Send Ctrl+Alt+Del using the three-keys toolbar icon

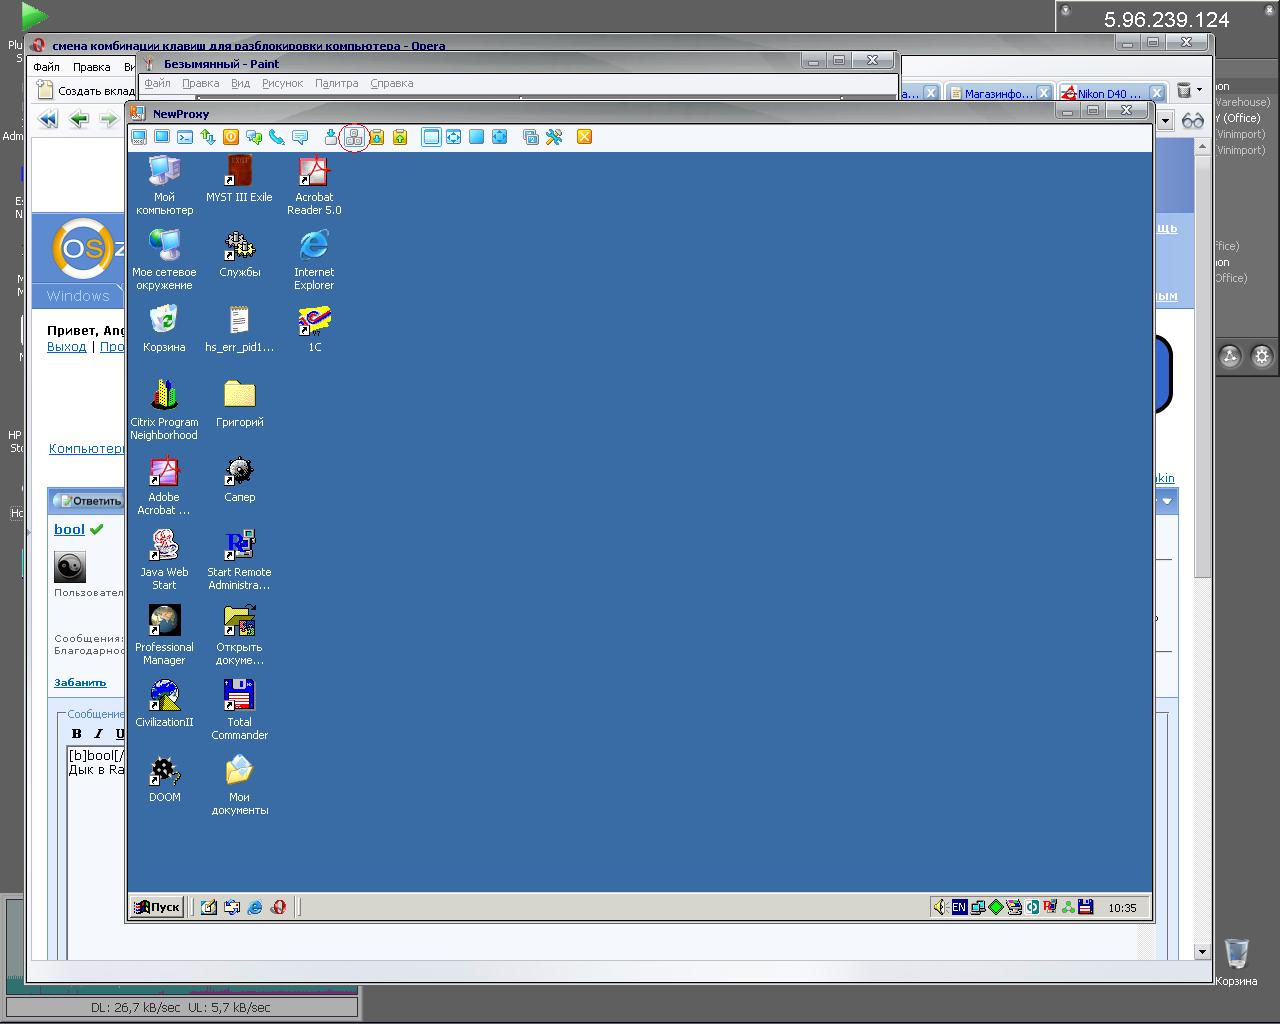pyautogui.click(x=354, y=137)
